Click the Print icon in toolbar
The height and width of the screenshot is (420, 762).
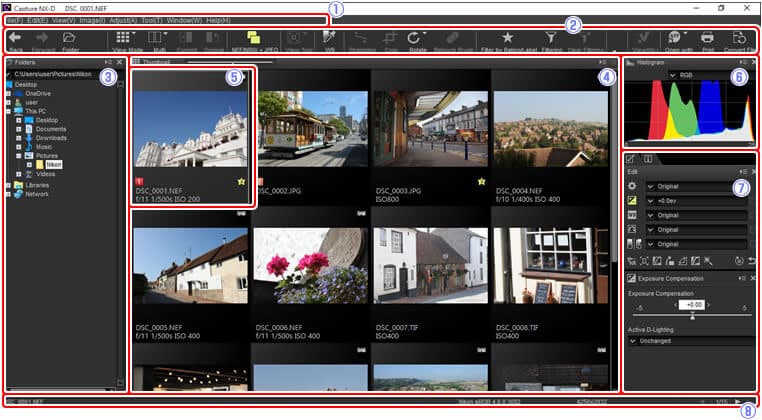tap(707, 36)
